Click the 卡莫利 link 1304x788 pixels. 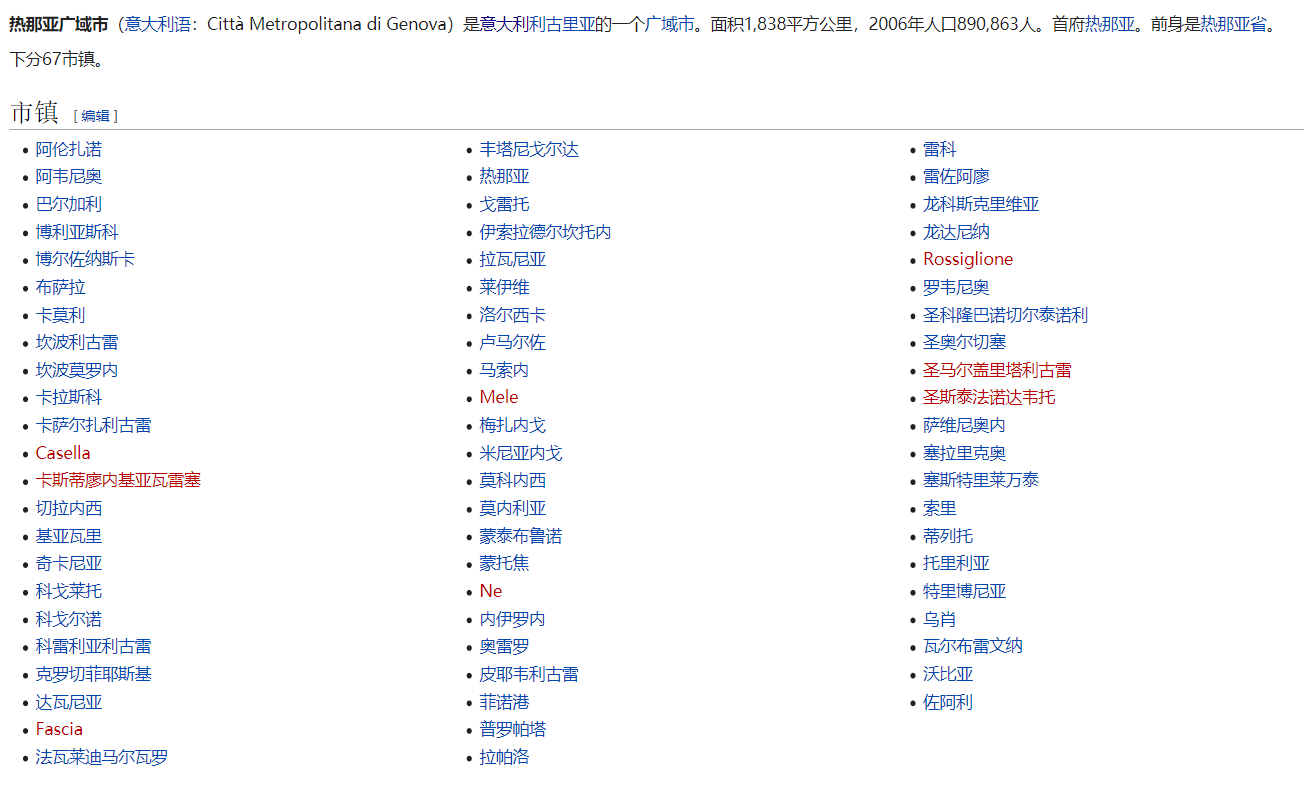point(61,315)
